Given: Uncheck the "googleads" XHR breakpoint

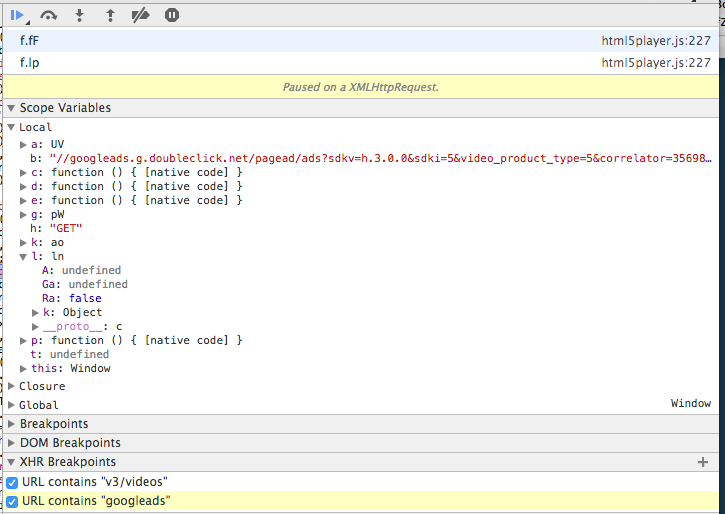Looking at the screenshot, I should pos(12,502).
